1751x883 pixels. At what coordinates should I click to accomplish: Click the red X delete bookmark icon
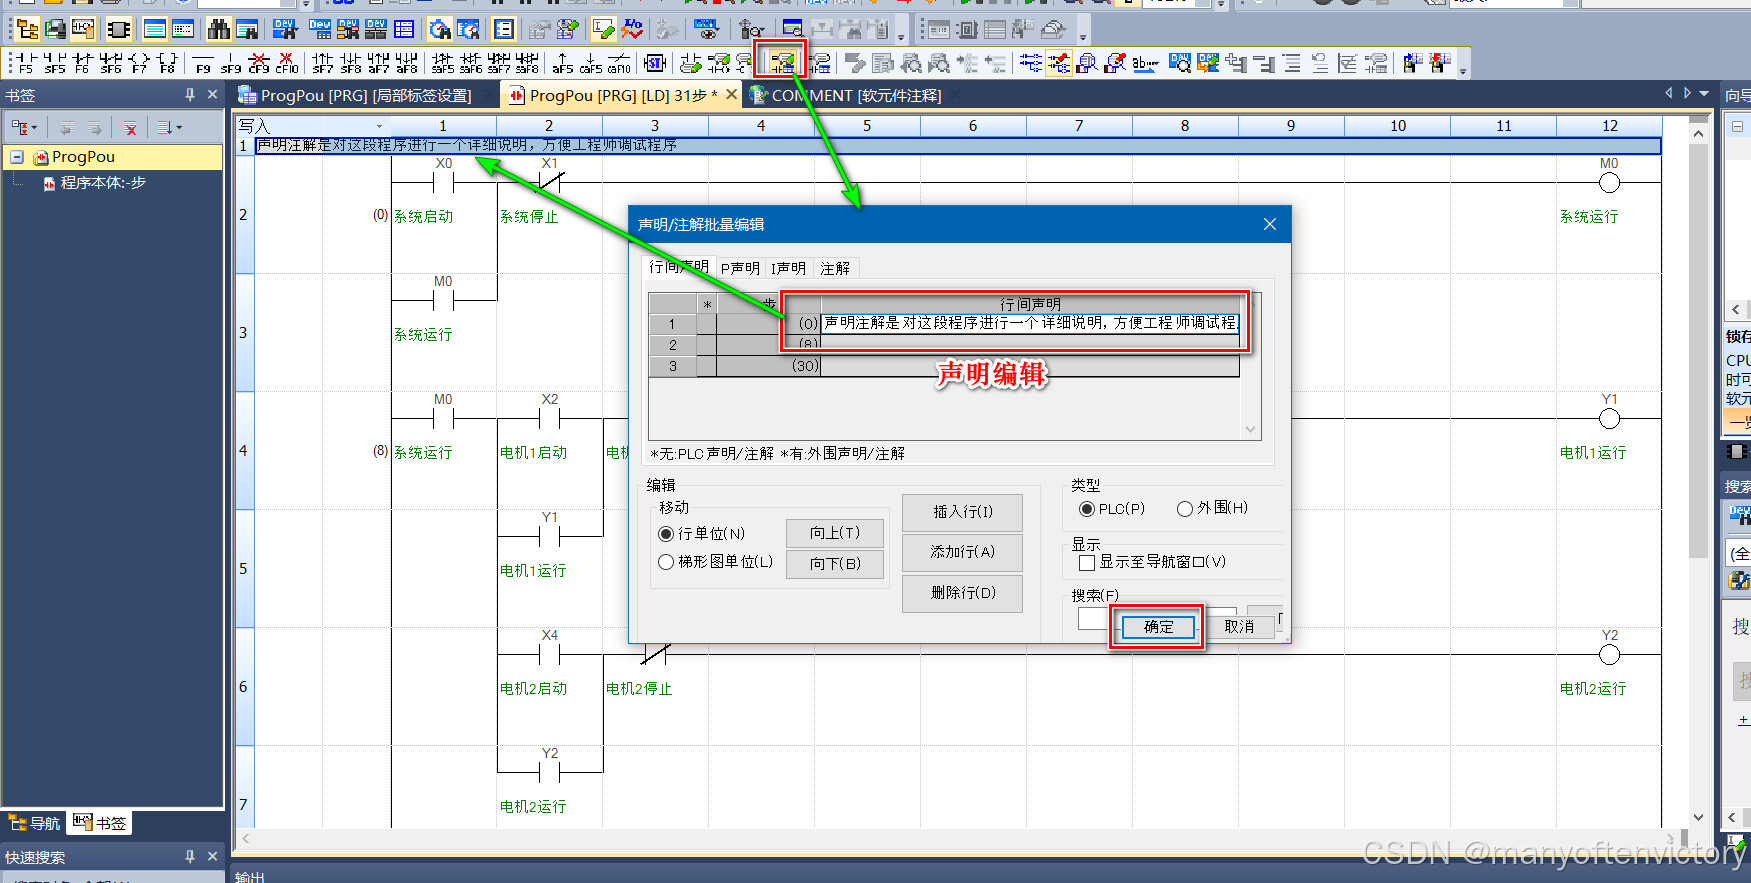130,128
